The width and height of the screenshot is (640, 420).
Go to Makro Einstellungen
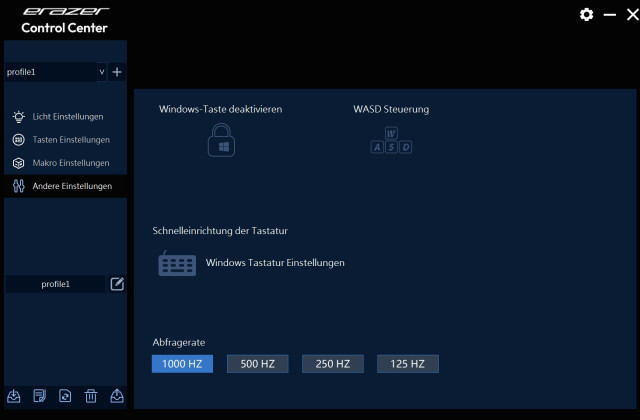tap(70, 163)
